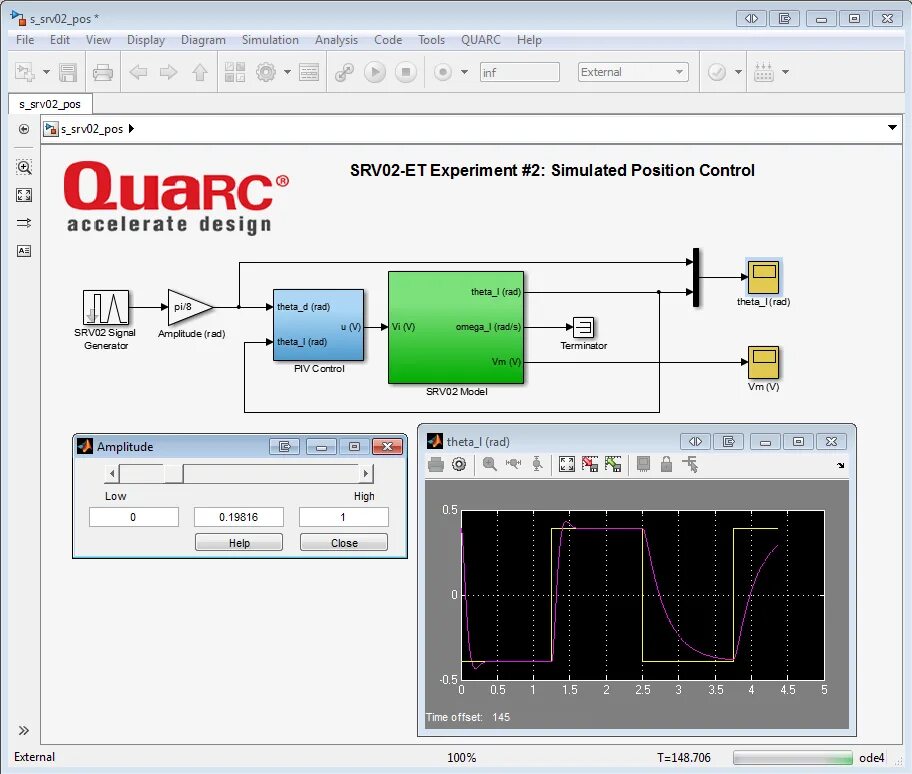Screen dimensions: 912x774
Task: Click Save current axes settings icon
Action: (x=590, y=464)
